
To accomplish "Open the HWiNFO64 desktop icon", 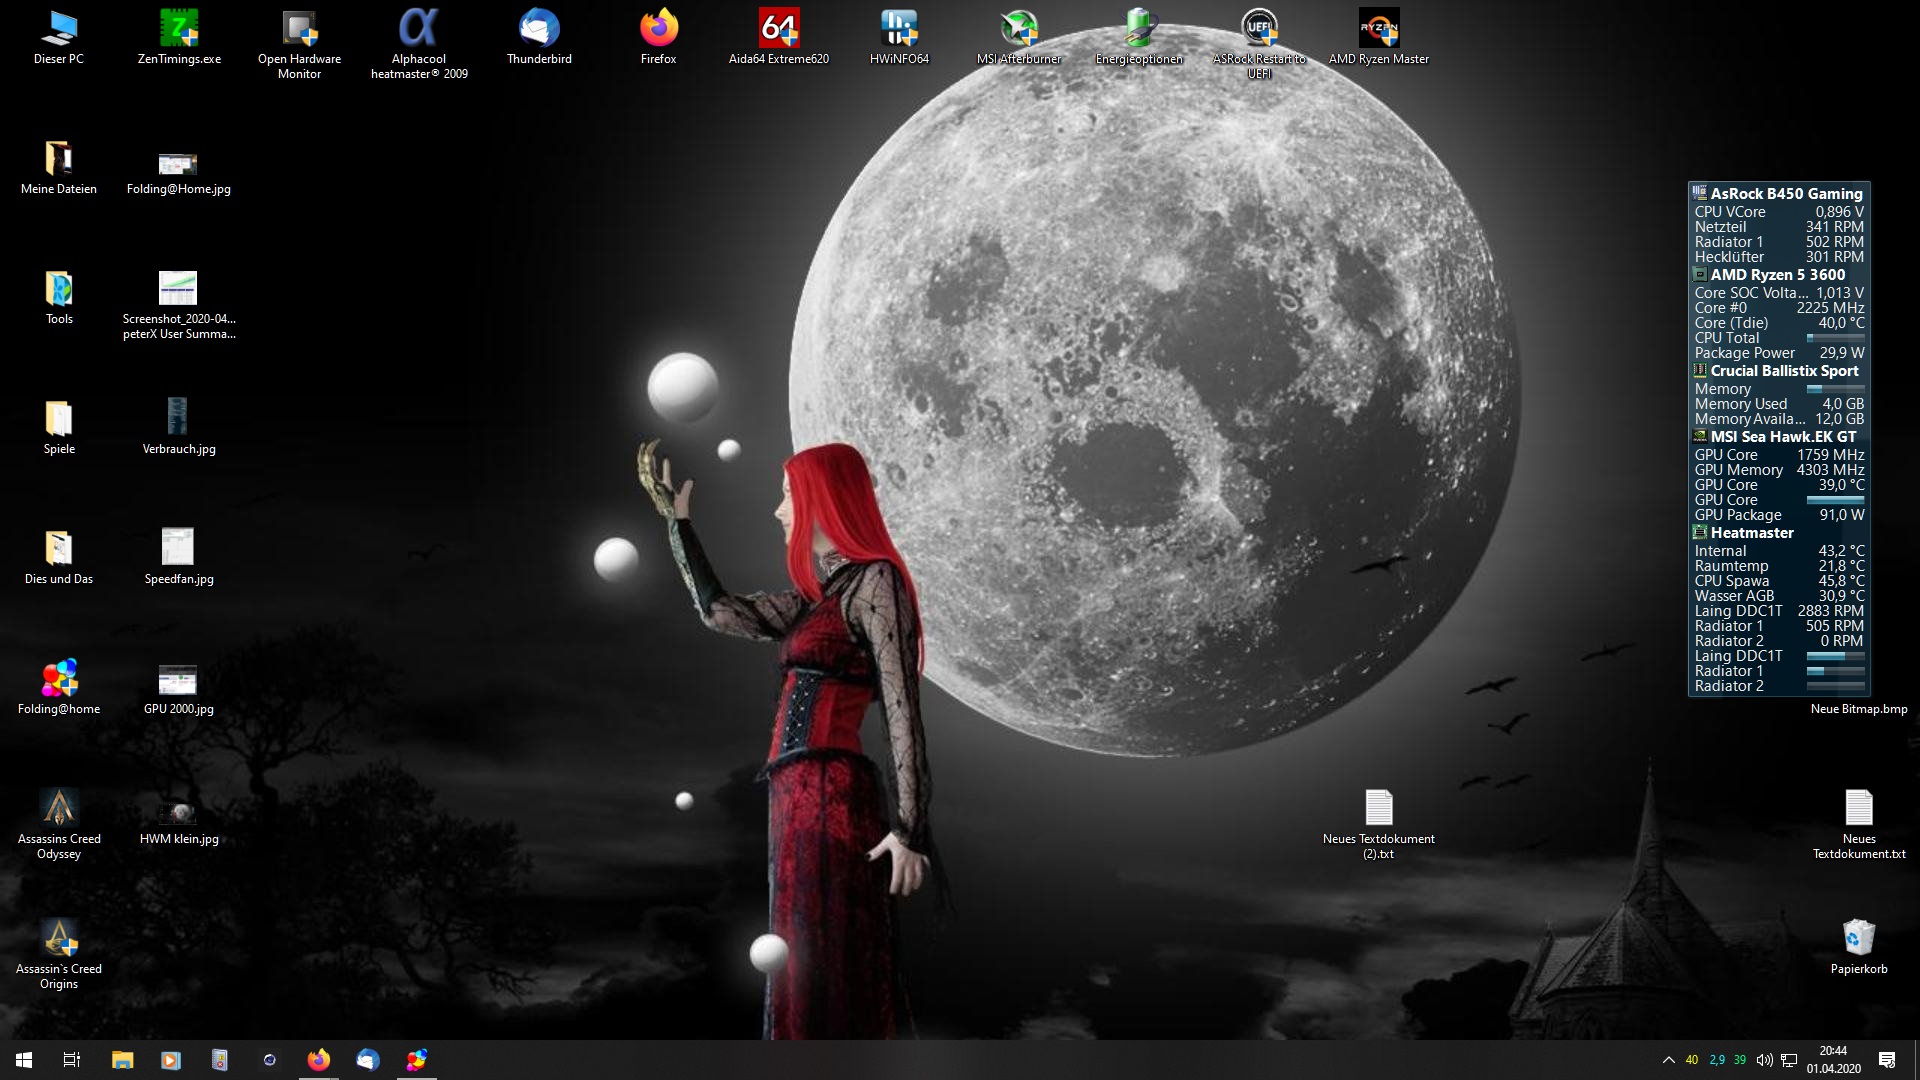I will tap(899, 30).
